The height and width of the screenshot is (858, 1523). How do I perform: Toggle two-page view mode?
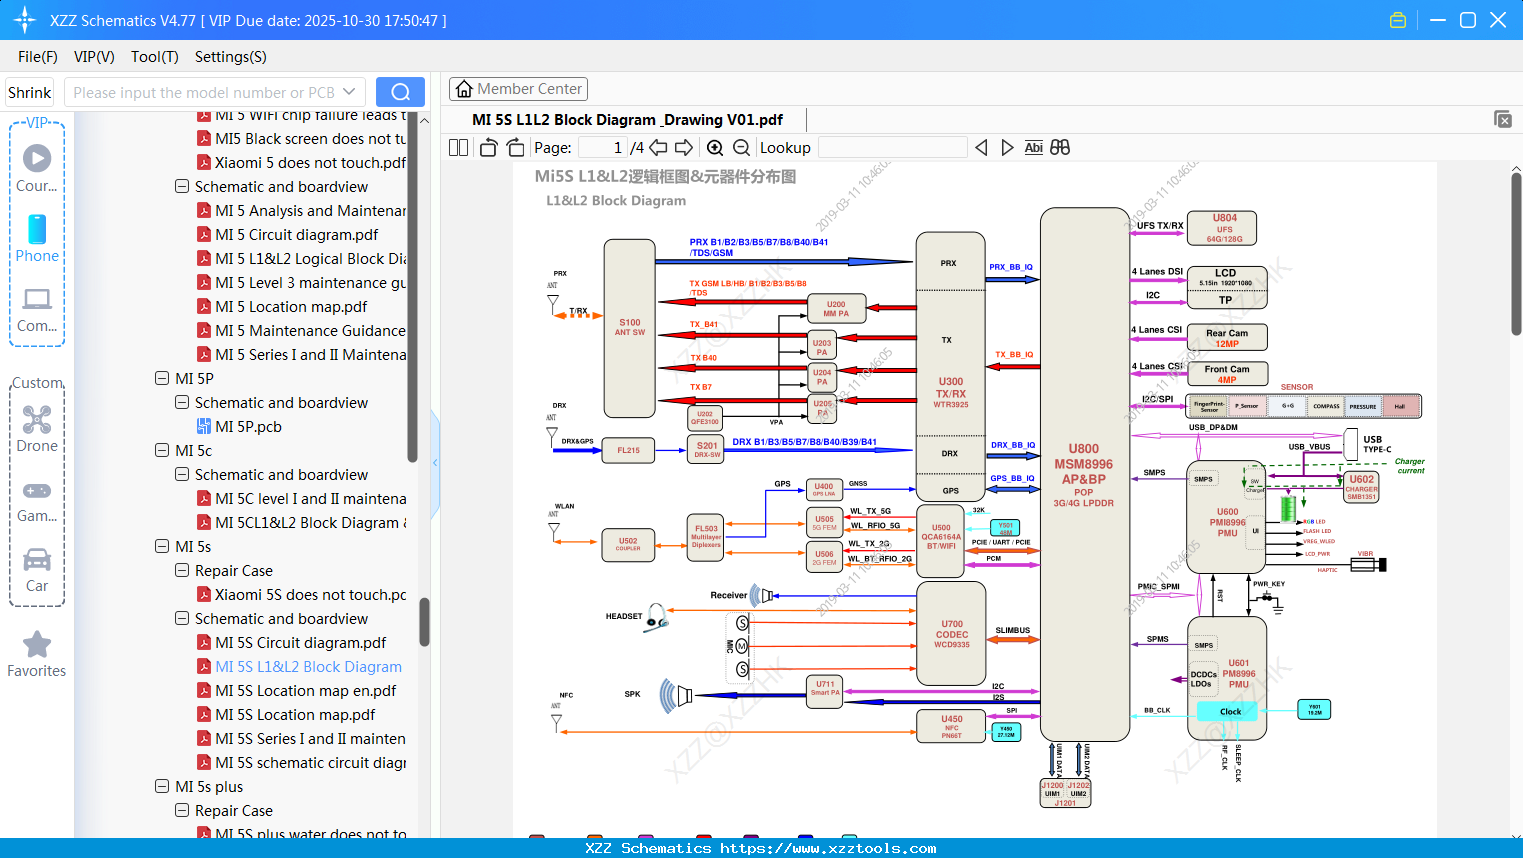click(457, 147)
